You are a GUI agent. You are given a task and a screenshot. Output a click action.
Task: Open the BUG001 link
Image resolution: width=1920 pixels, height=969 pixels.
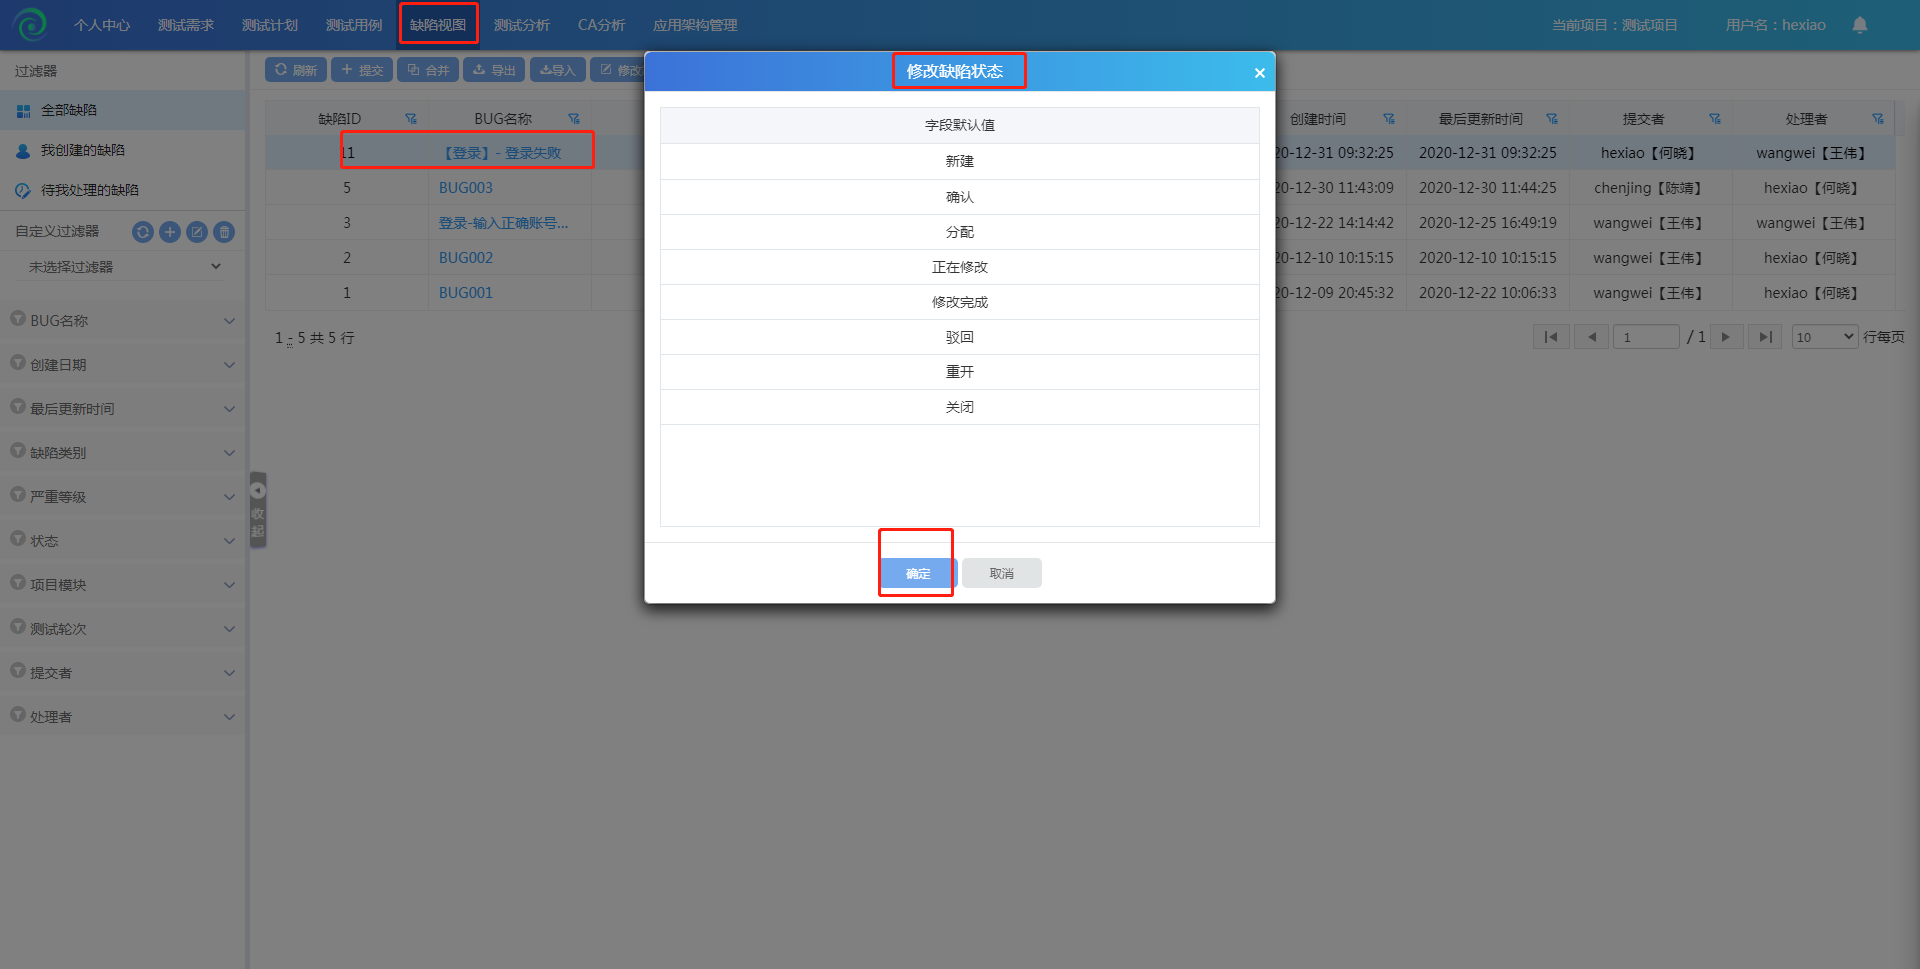click(x=466, y=293)
